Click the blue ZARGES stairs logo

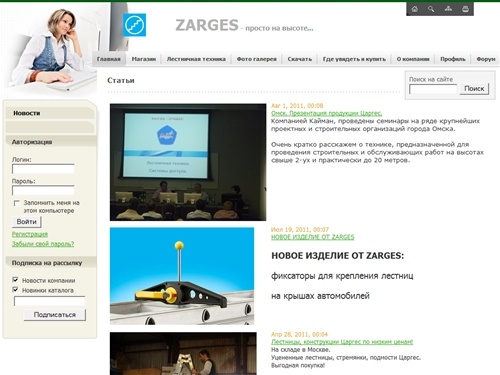(x=134, y=25)
